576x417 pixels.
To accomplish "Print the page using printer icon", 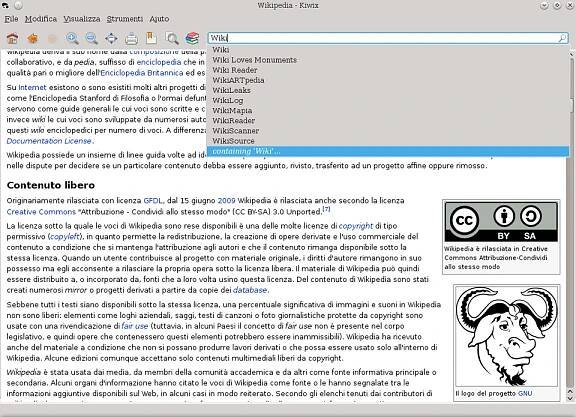I will [x=132, y=38].
